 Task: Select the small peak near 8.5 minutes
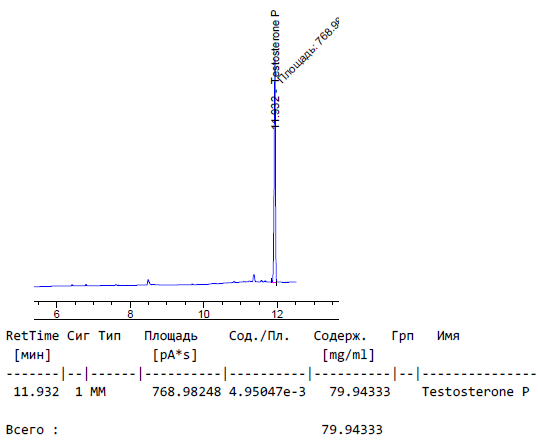point(149,282)
